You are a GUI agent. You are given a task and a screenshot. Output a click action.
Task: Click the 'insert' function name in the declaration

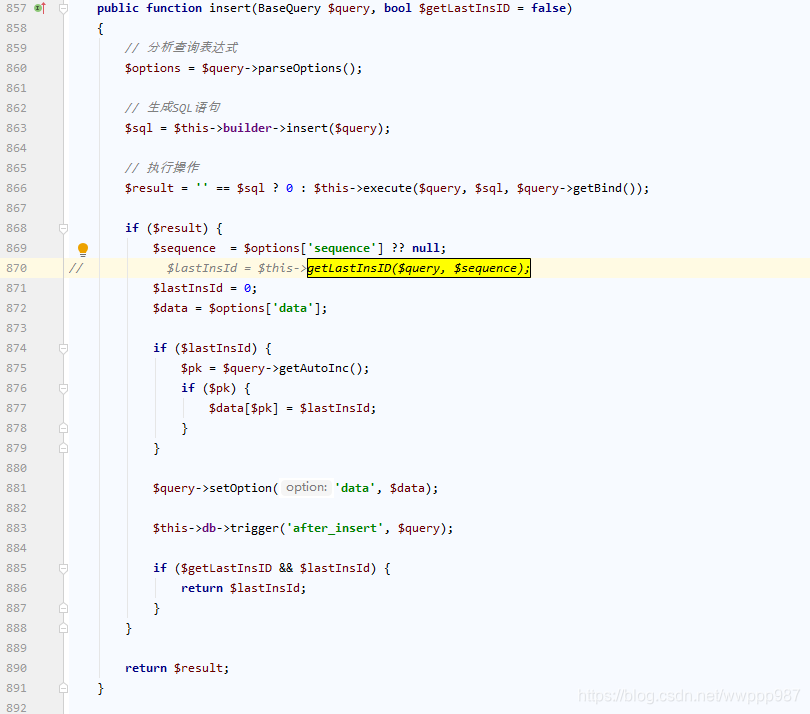(230, 8)
